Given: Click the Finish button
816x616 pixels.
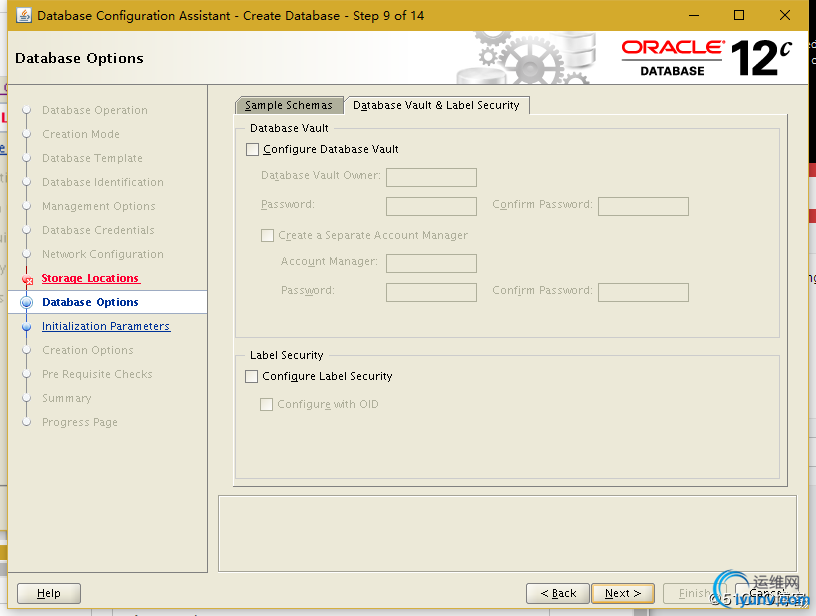Looking at the screenshot, I should coord(694,593).
